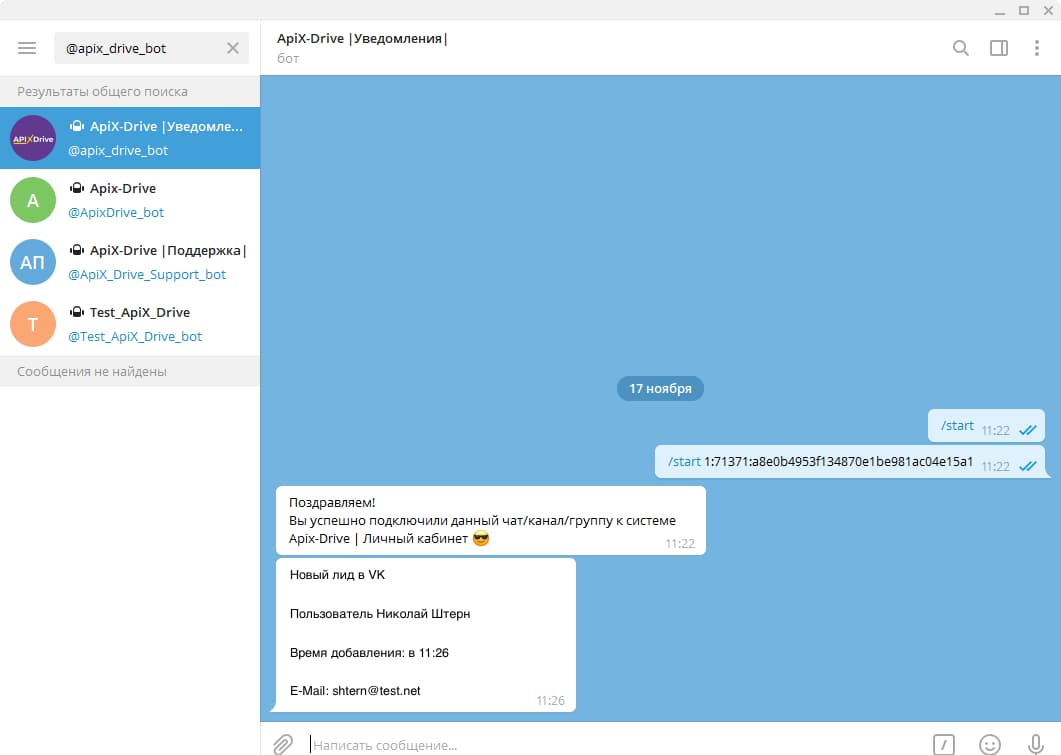
Task: Click the green 'A' avatar
Action: [32, 200]
